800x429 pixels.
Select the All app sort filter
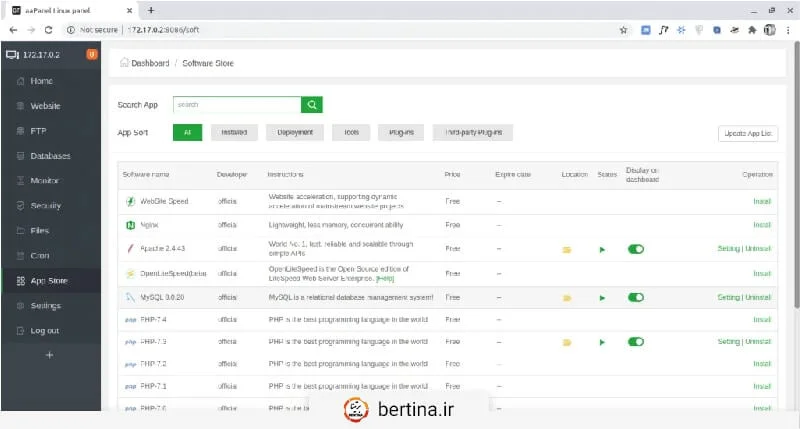click(187, 133)
